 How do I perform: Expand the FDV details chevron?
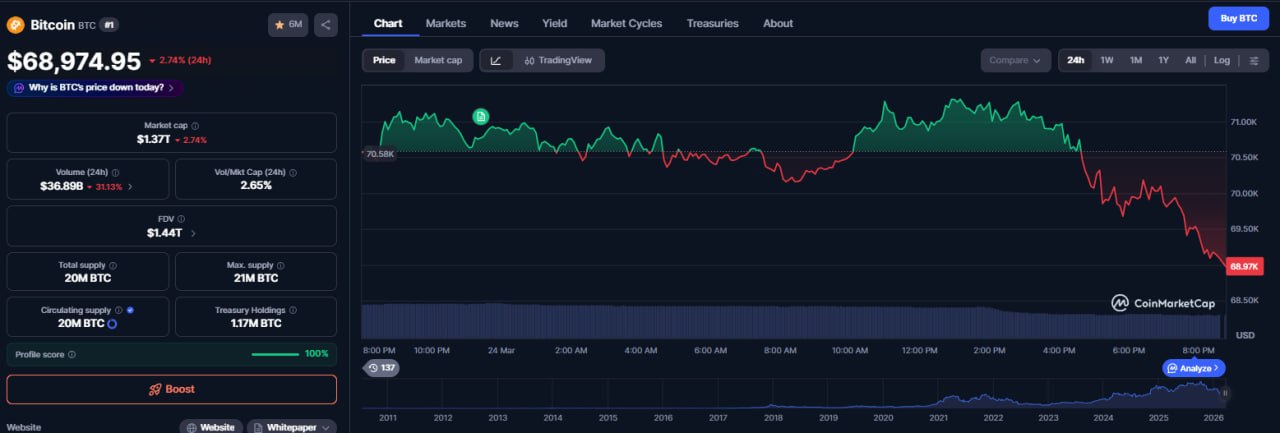click(x=193, y=233)
